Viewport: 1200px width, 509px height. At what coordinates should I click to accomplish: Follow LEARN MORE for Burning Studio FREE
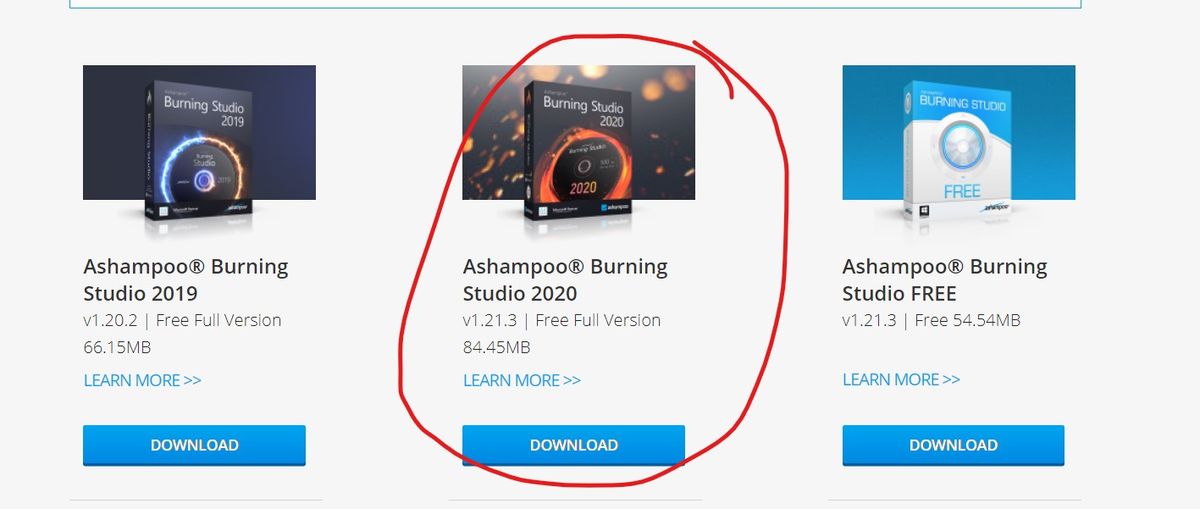[901, 379]
